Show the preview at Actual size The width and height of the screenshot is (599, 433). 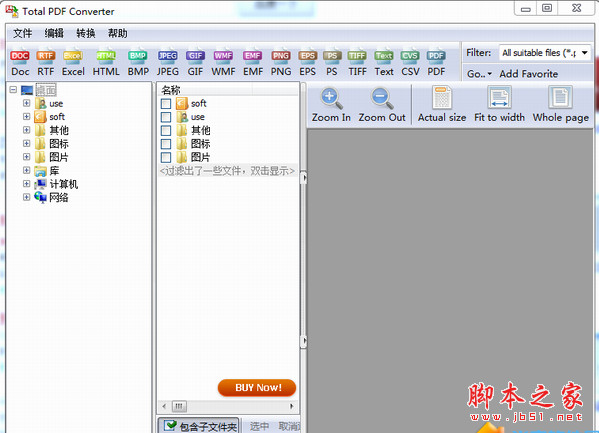tap(442, 104)
